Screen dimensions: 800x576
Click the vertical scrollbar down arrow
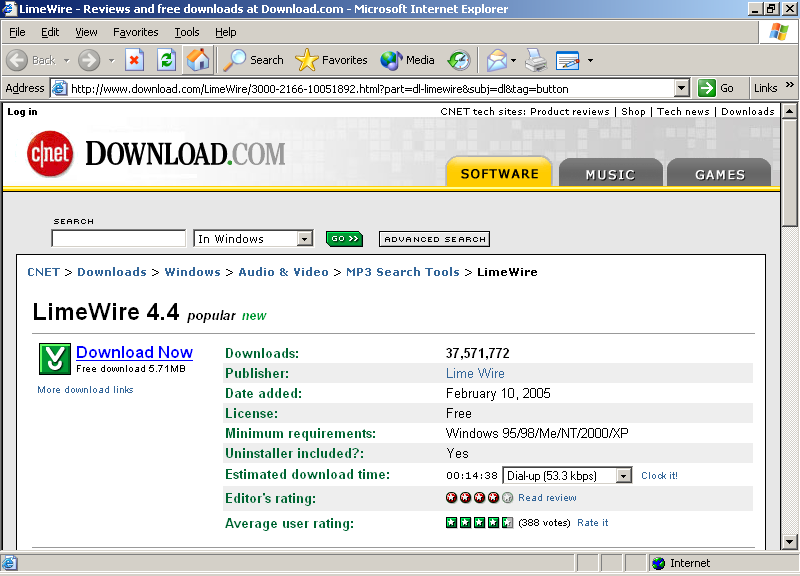pos(789,542)
